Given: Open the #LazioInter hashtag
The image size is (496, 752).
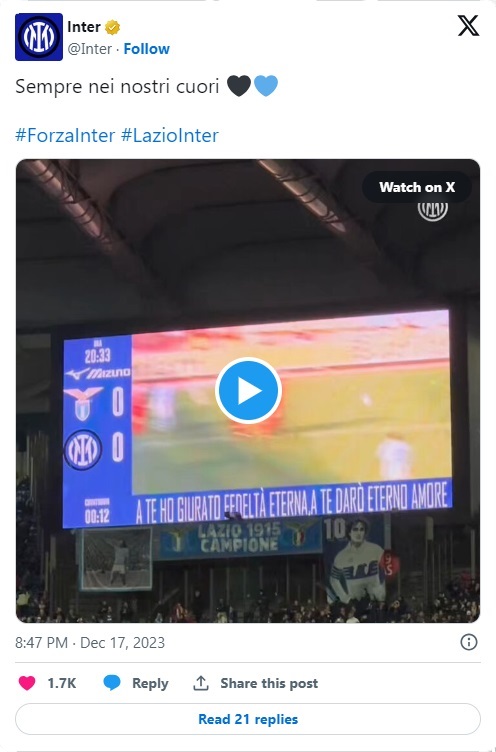Looking at the screenshot, I should pyautogui.click(x=170, y=135).
